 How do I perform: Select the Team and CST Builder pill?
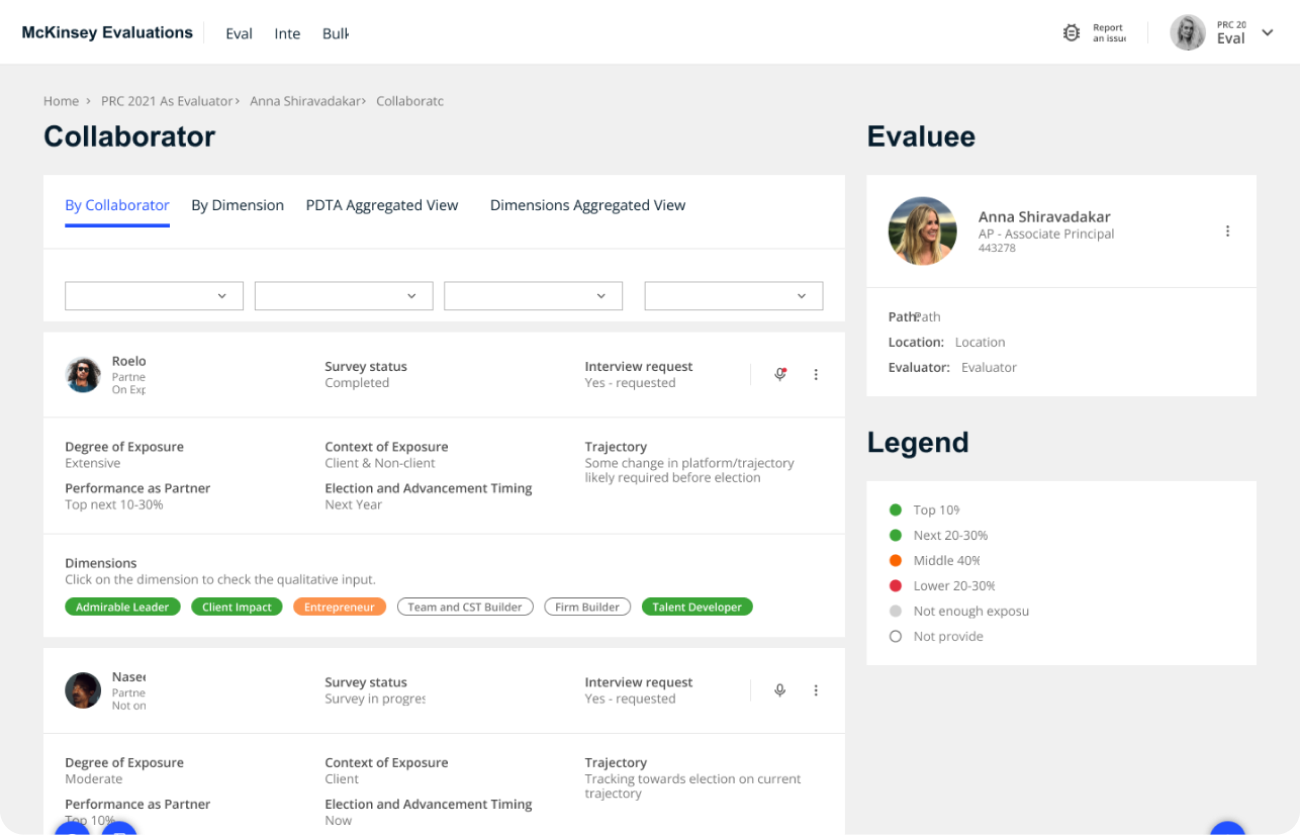(x=465, y=607)
